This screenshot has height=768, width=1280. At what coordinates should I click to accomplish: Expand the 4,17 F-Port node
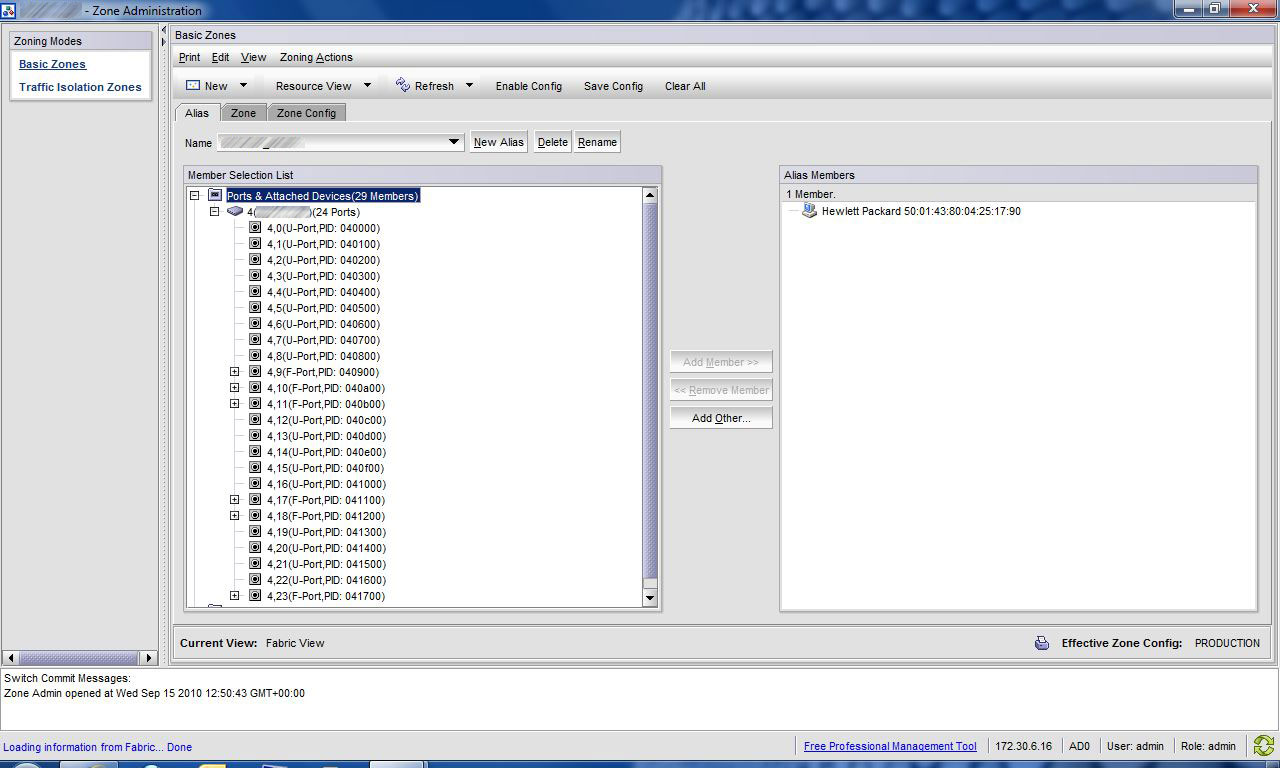235,500
